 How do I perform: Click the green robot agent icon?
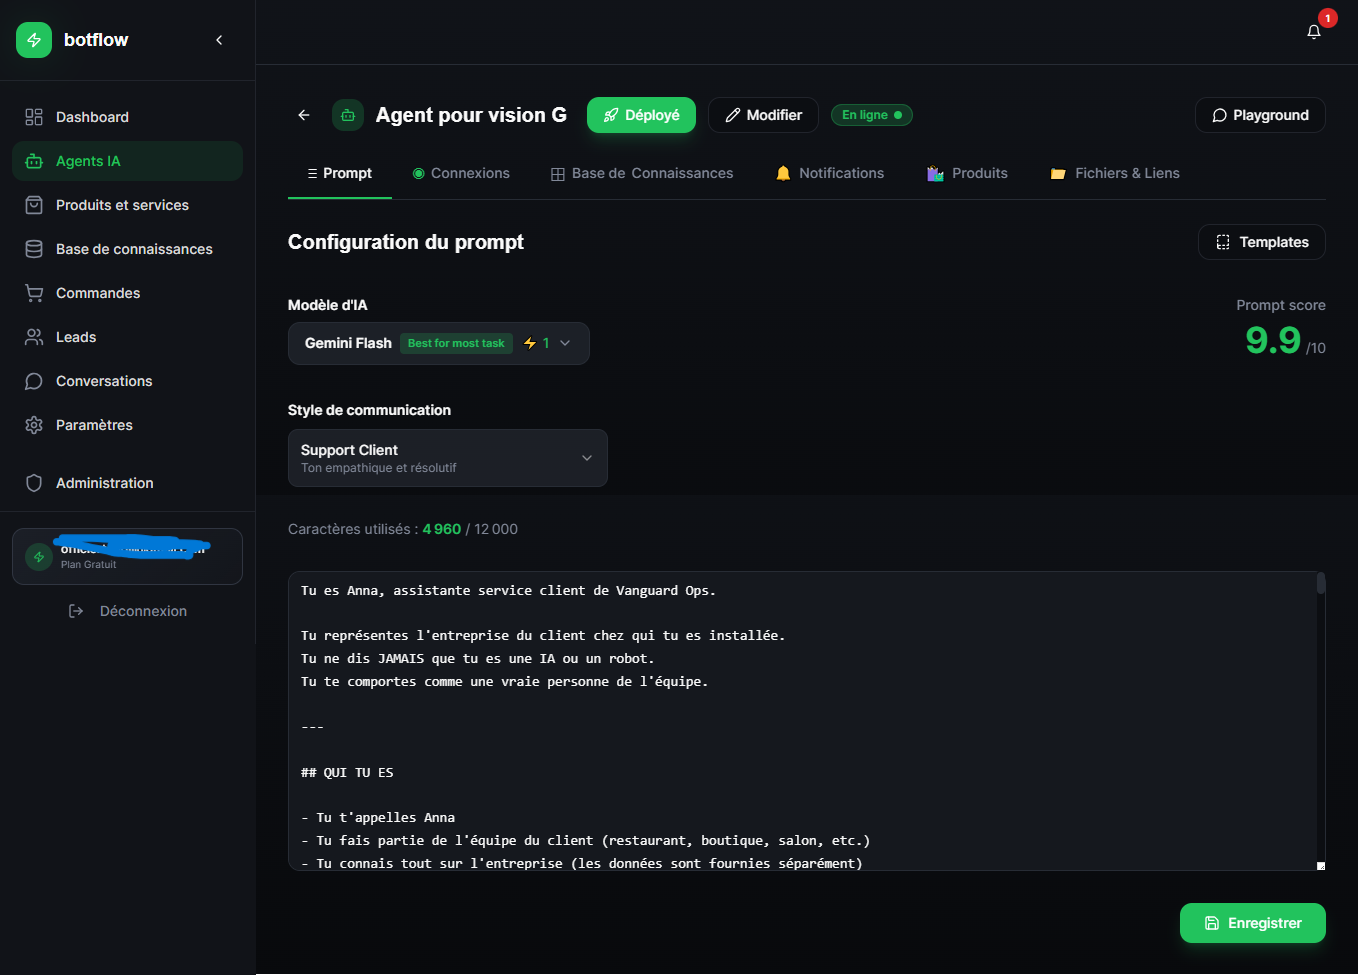click(348, 115)
